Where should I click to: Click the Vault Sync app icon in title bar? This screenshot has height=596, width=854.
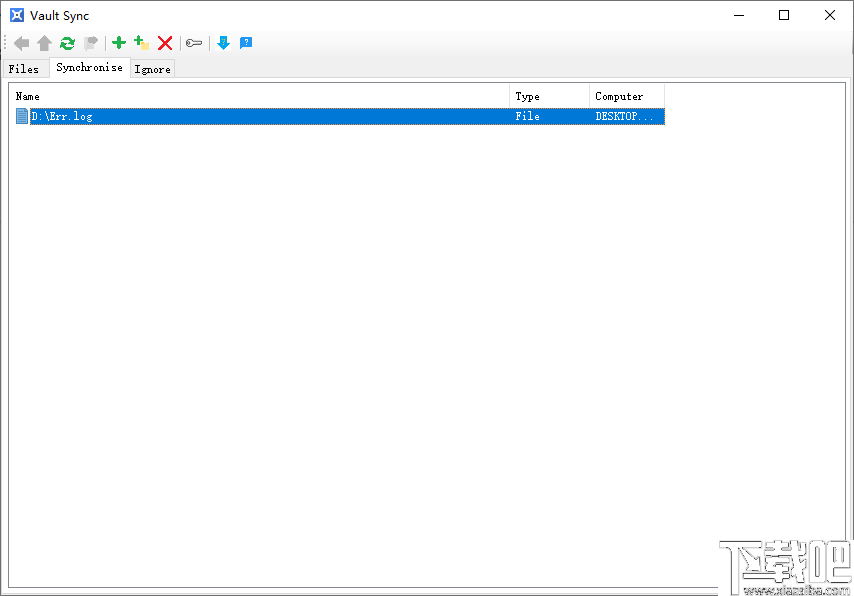pos(17,15)
